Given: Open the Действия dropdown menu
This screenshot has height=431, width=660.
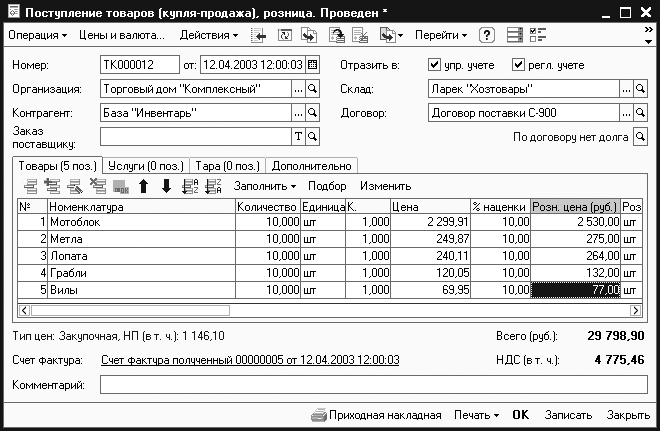Looking at the screenshot, I should [209, 35].
